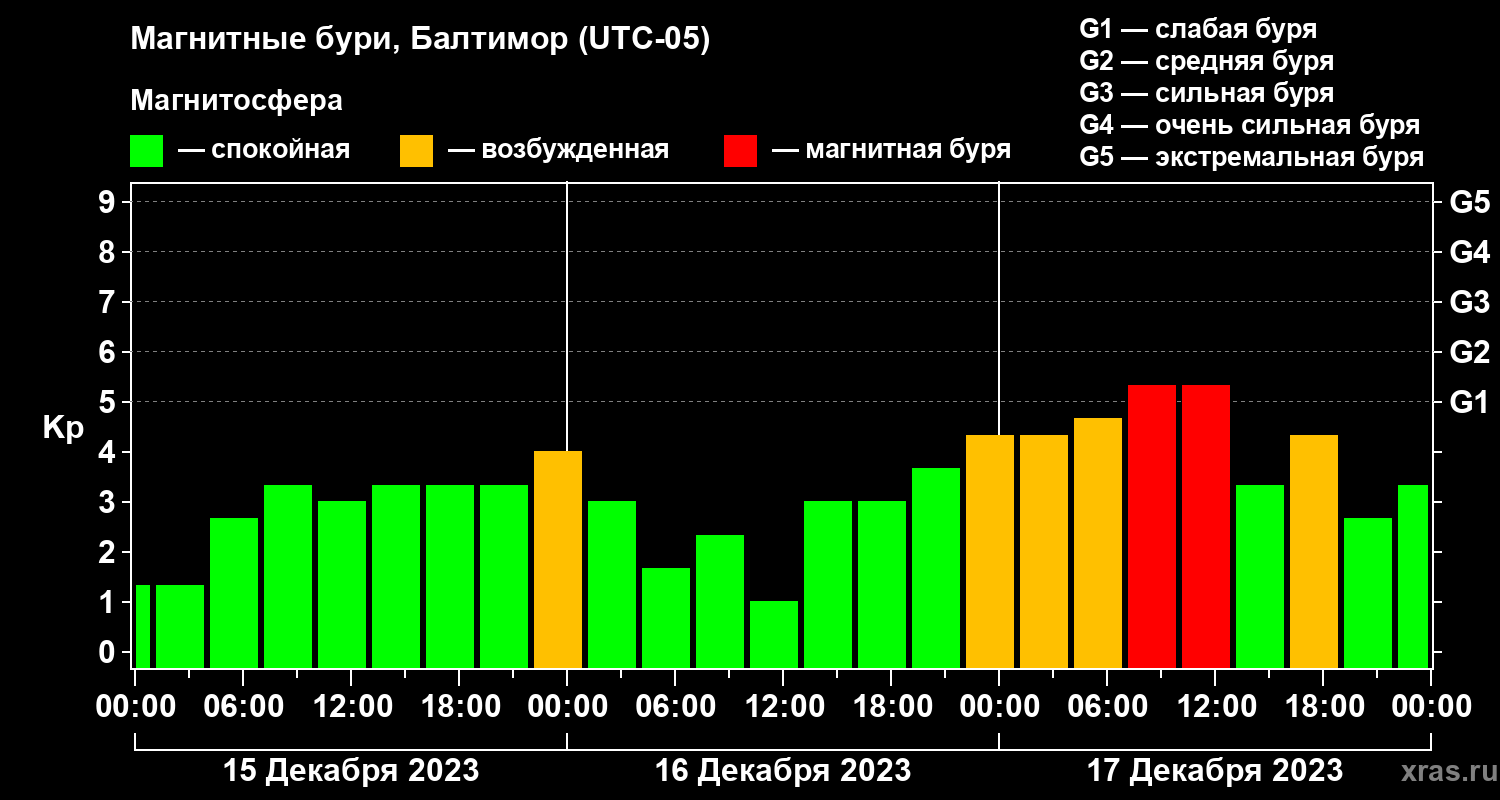Click the '17 Декабря 2023' date label
Viewport: 1500px width, 800px height.
1215,771
